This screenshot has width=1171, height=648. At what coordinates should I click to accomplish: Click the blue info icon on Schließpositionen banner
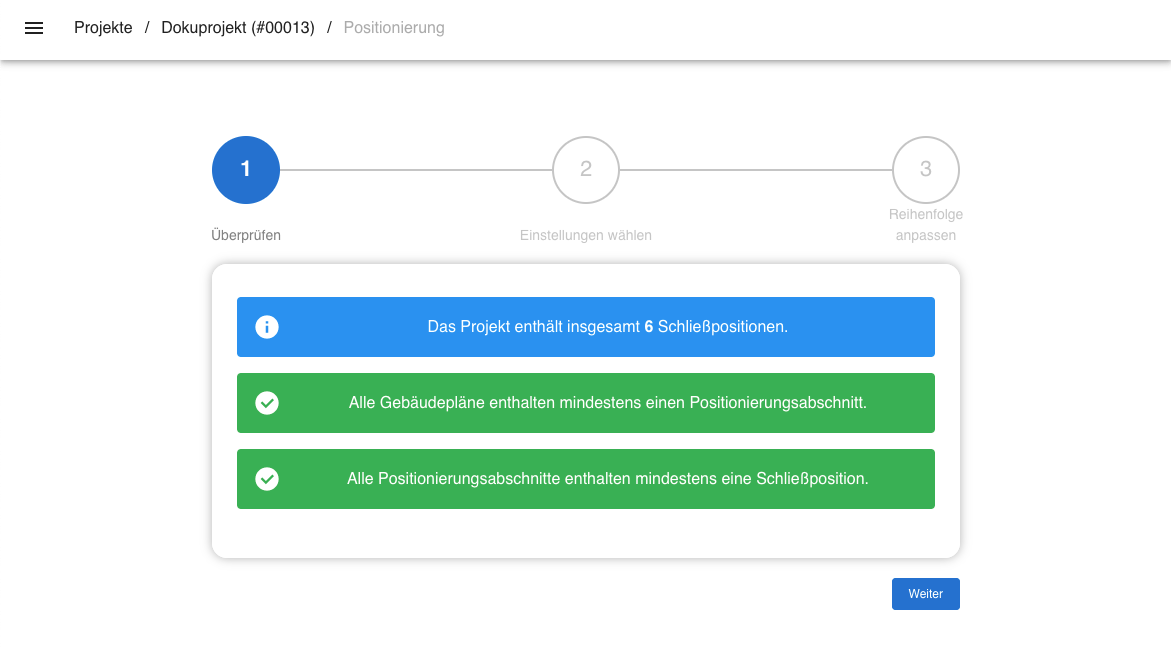[x=266, y=326]
